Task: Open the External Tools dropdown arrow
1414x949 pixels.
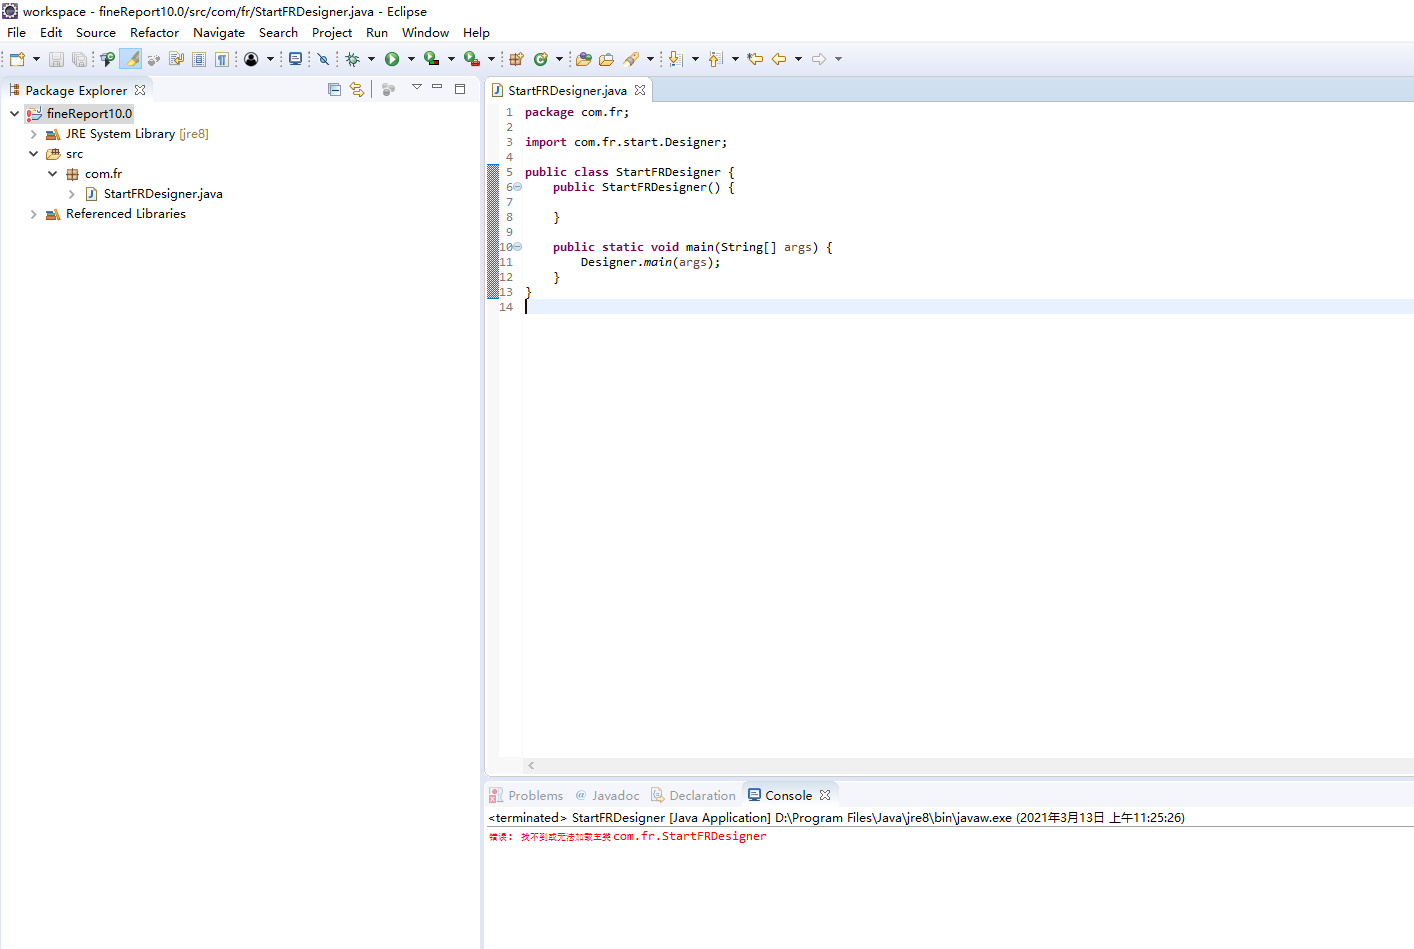Action: tap(491, 59)
